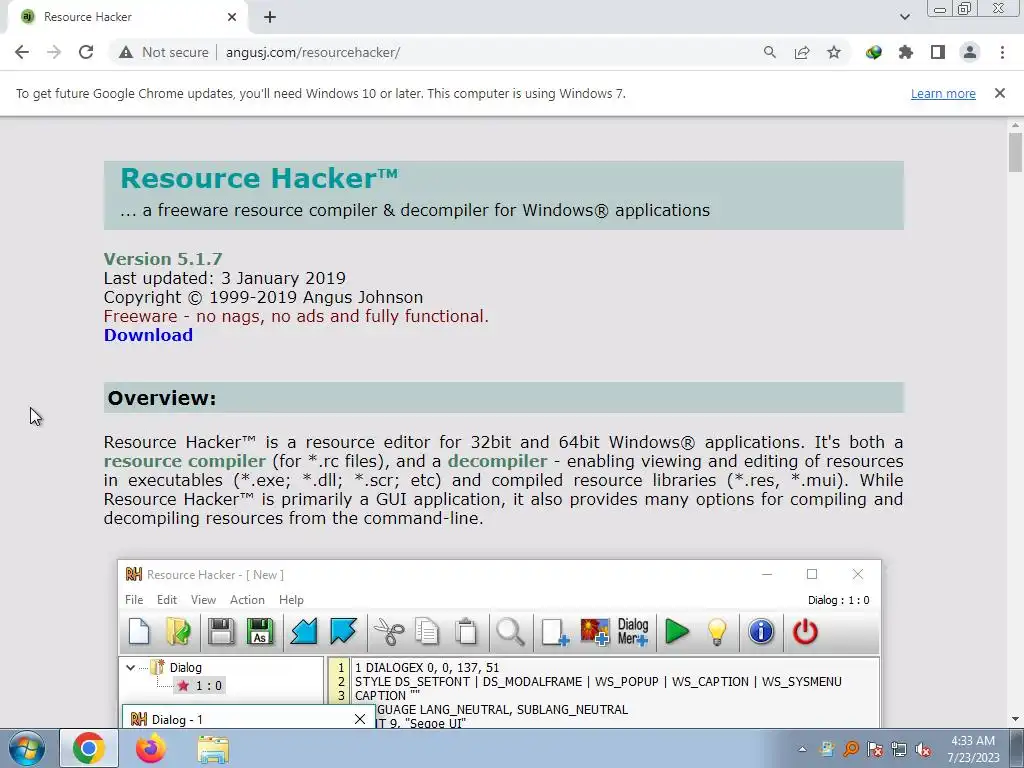Screen dimensions: 1024x768
Task: Click the Dialog Merge toolbar icon
Action: 633,632
